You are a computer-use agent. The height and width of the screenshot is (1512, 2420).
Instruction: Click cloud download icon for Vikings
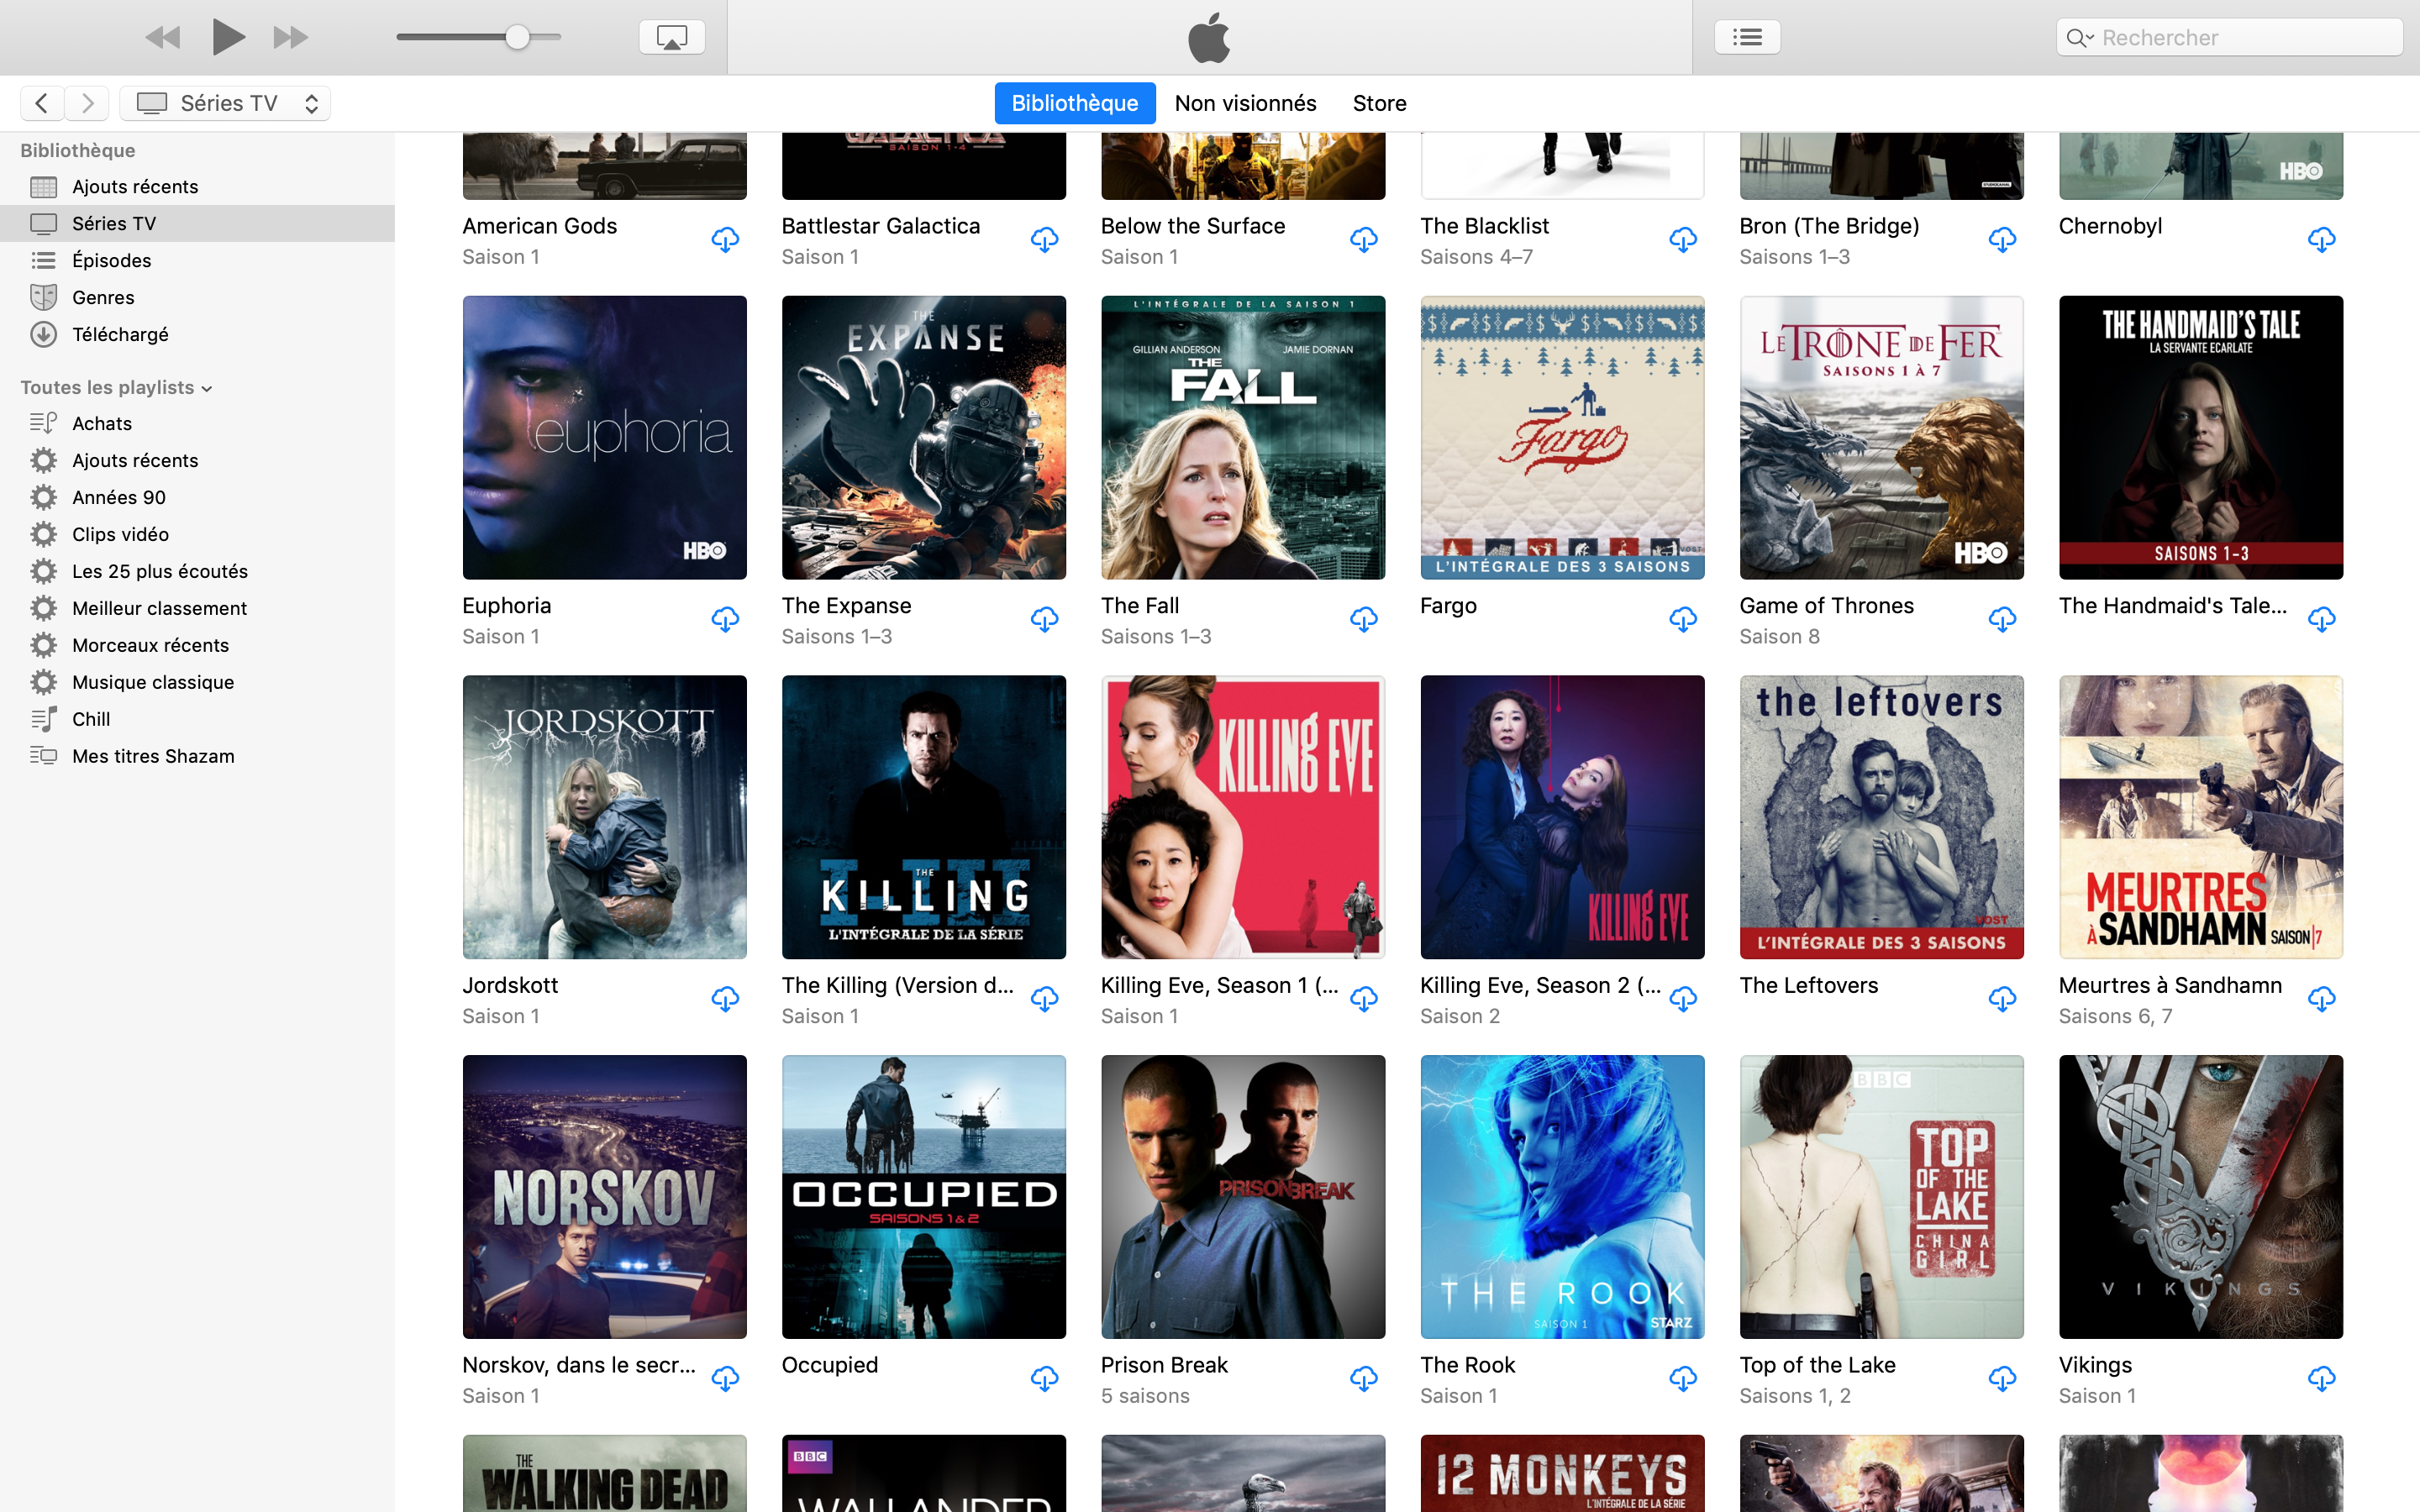(2321, 1379)
